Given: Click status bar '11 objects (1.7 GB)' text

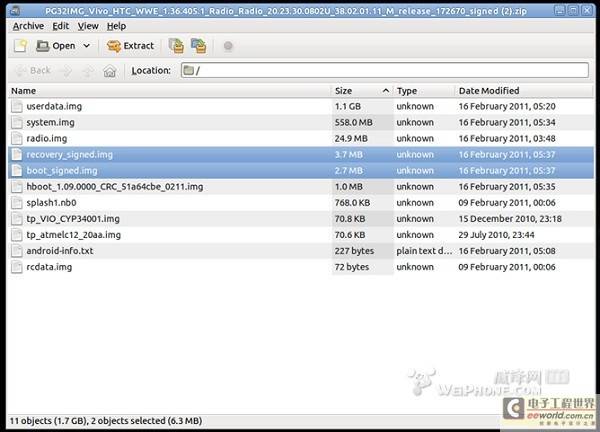Looking at the screenshot, I should [x=48, y=421].
